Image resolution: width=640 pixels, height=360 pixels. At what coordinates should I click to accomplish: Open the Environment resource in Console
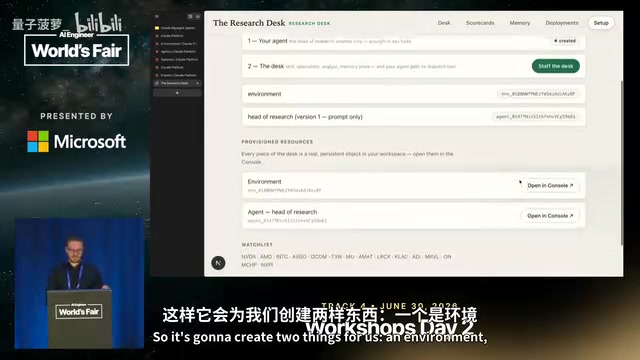[550, 185]
